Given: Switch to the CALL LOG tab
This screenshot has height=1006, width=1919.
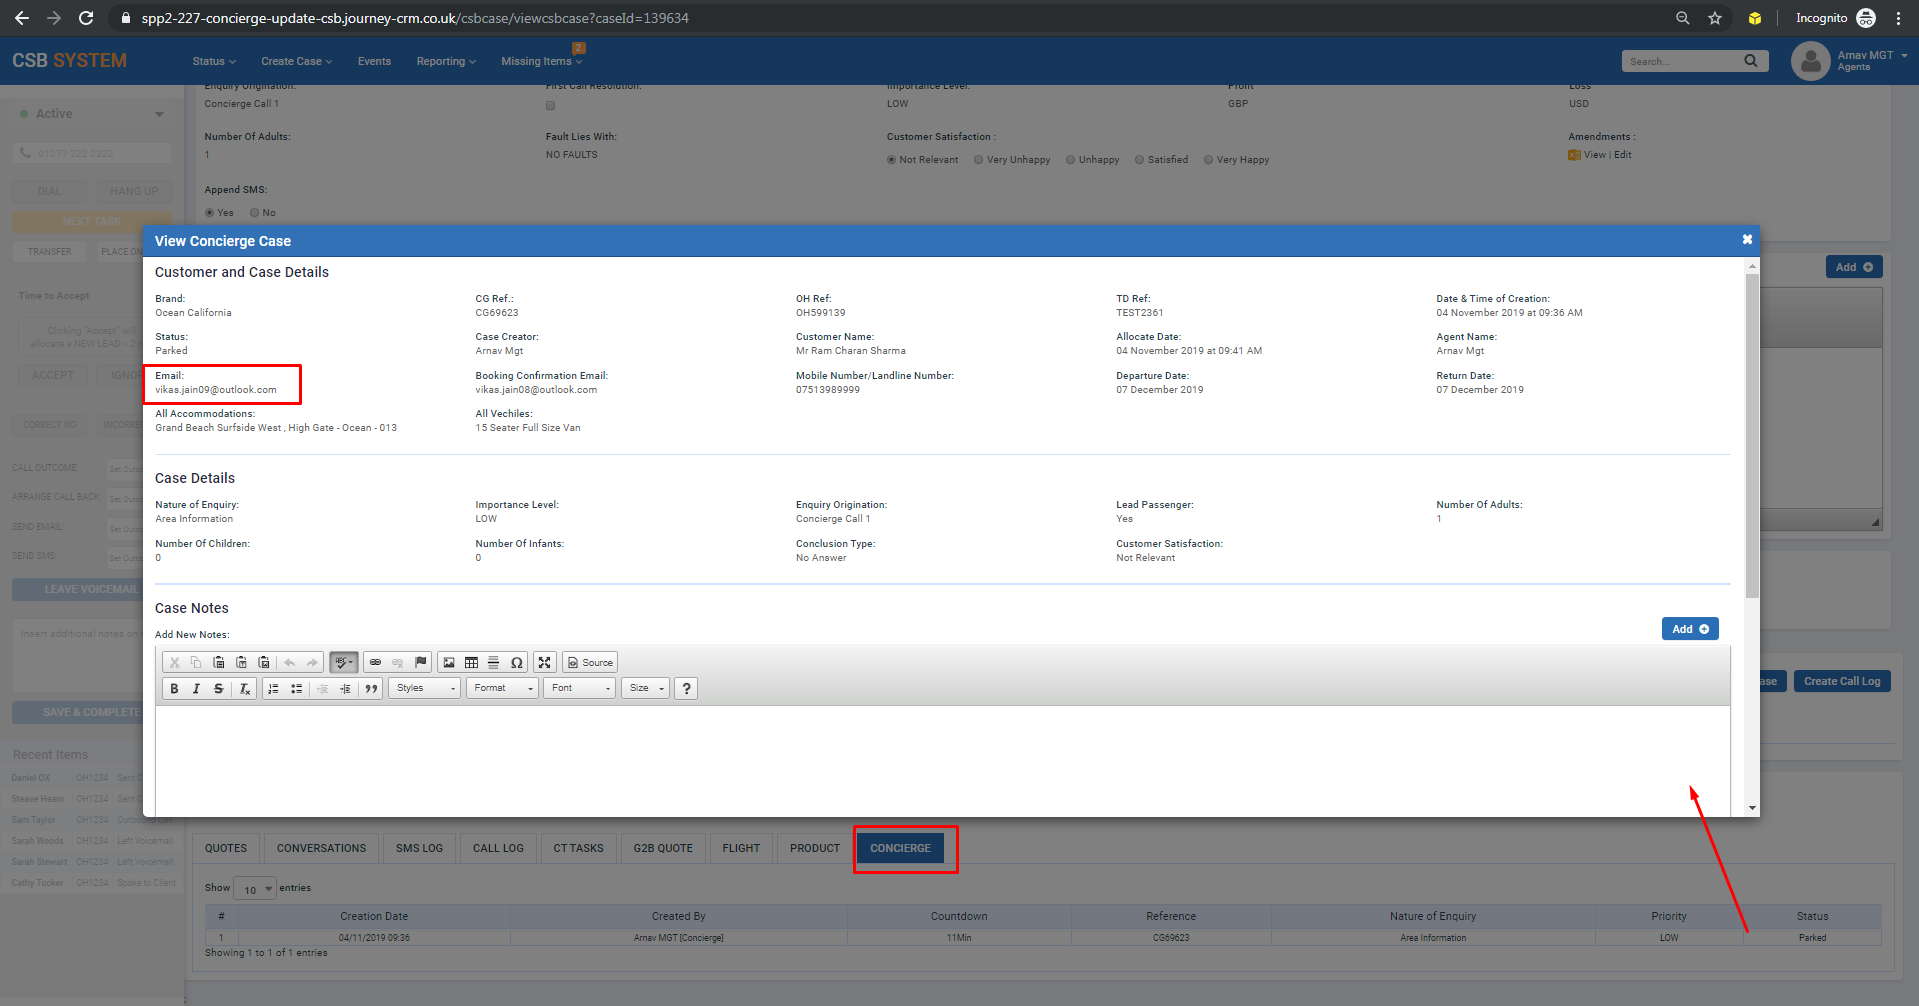Looking at the screenshot, I should click(x=498, y=848).
